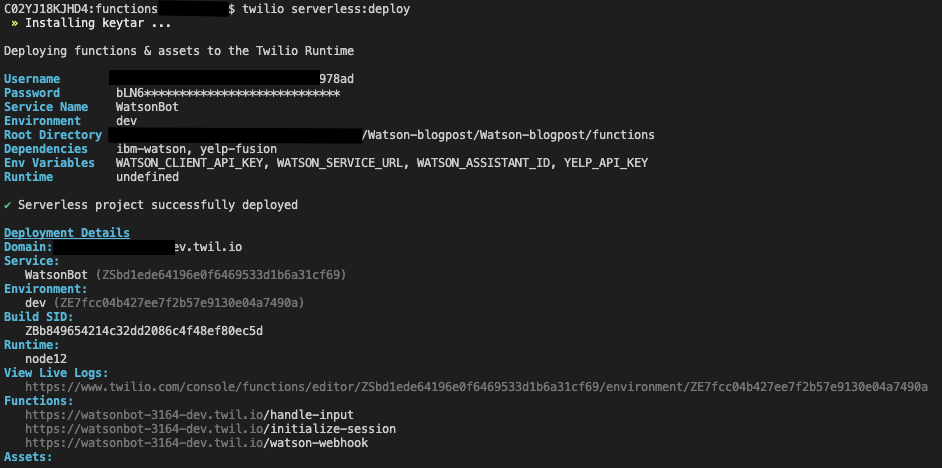942x468 pixels.
Task: Click the green success checkmark
Action: coord(7,205)
